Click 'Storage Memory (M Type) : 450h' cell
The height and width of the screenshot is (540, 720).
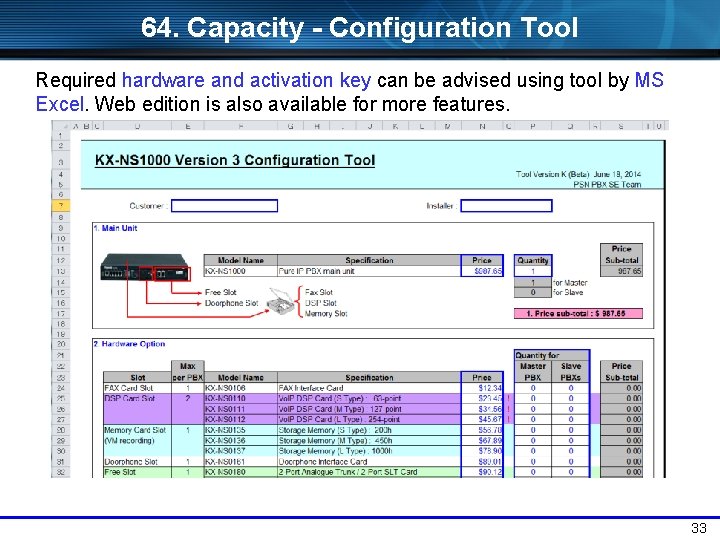(369, 441)
